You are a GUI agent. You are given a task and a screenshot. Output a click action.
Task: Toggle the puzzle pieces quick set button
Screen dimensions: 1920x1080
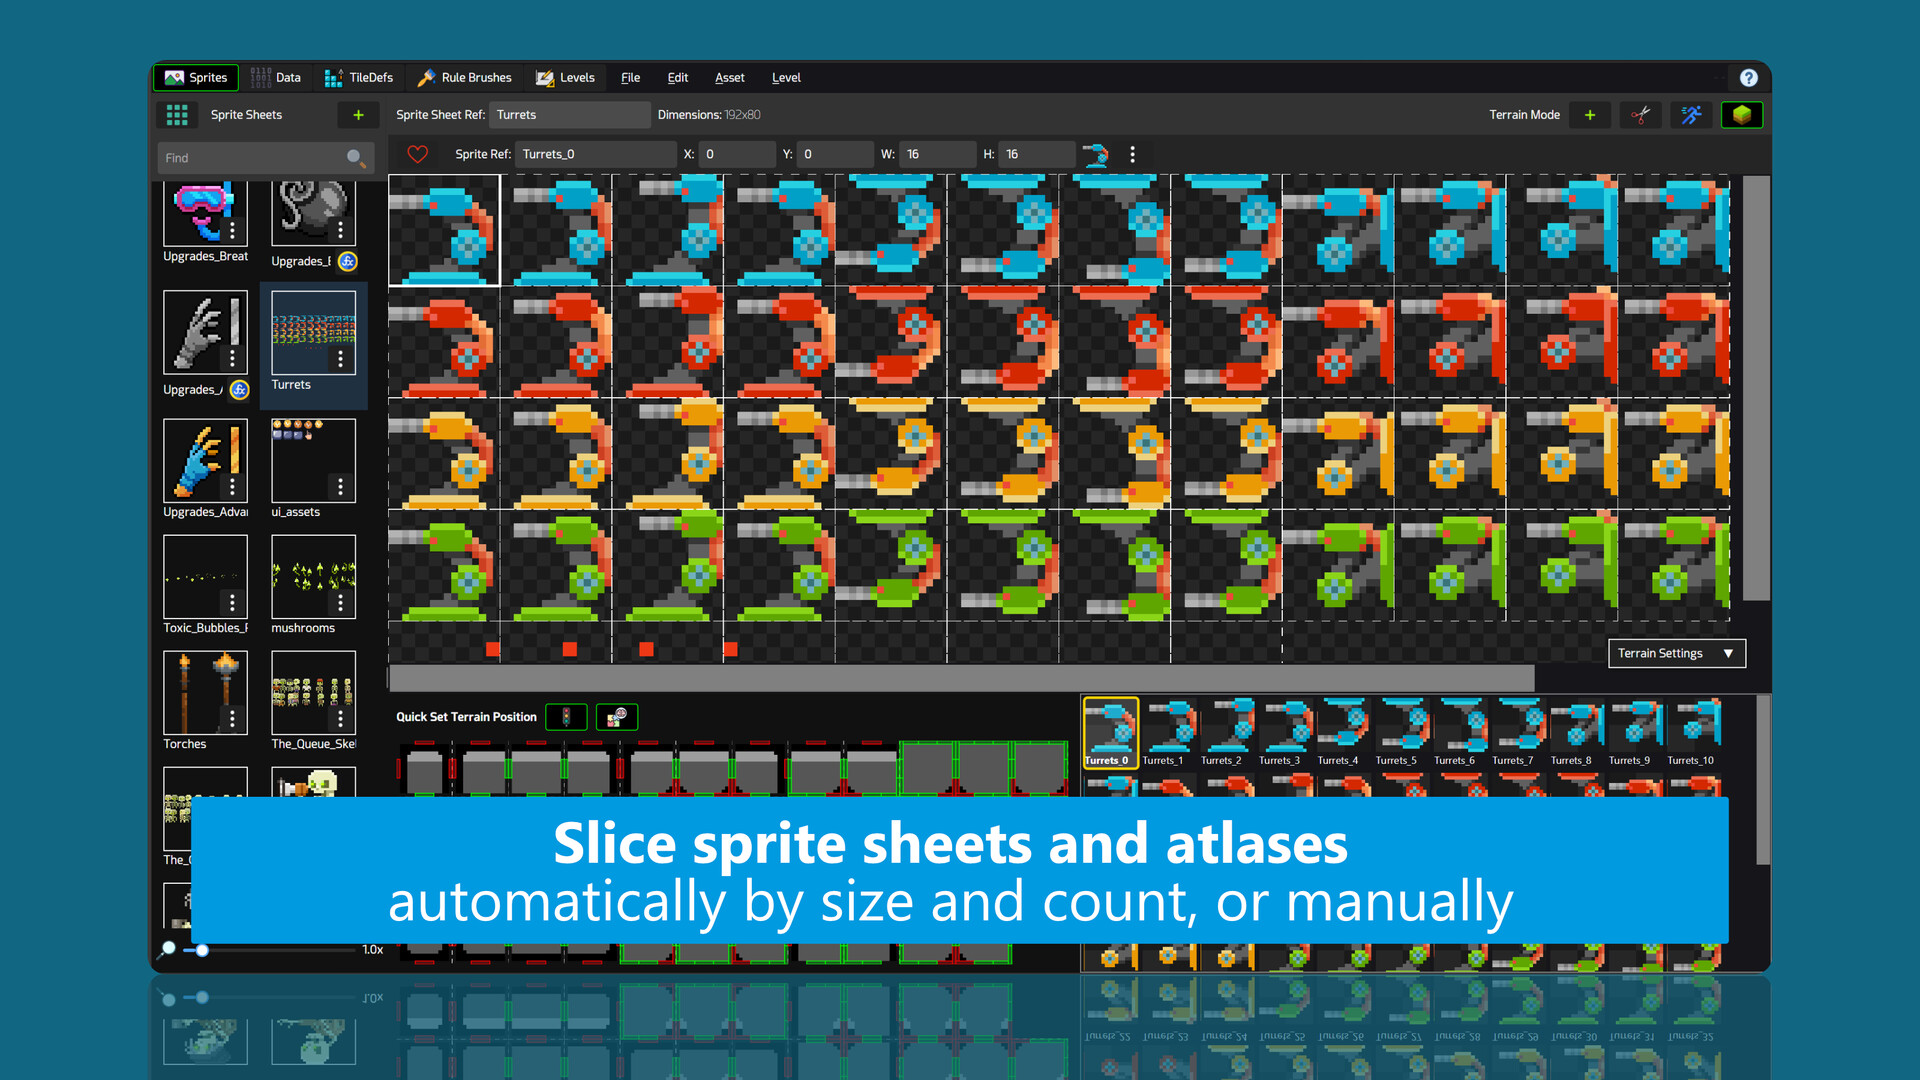(x=616, y=717)
